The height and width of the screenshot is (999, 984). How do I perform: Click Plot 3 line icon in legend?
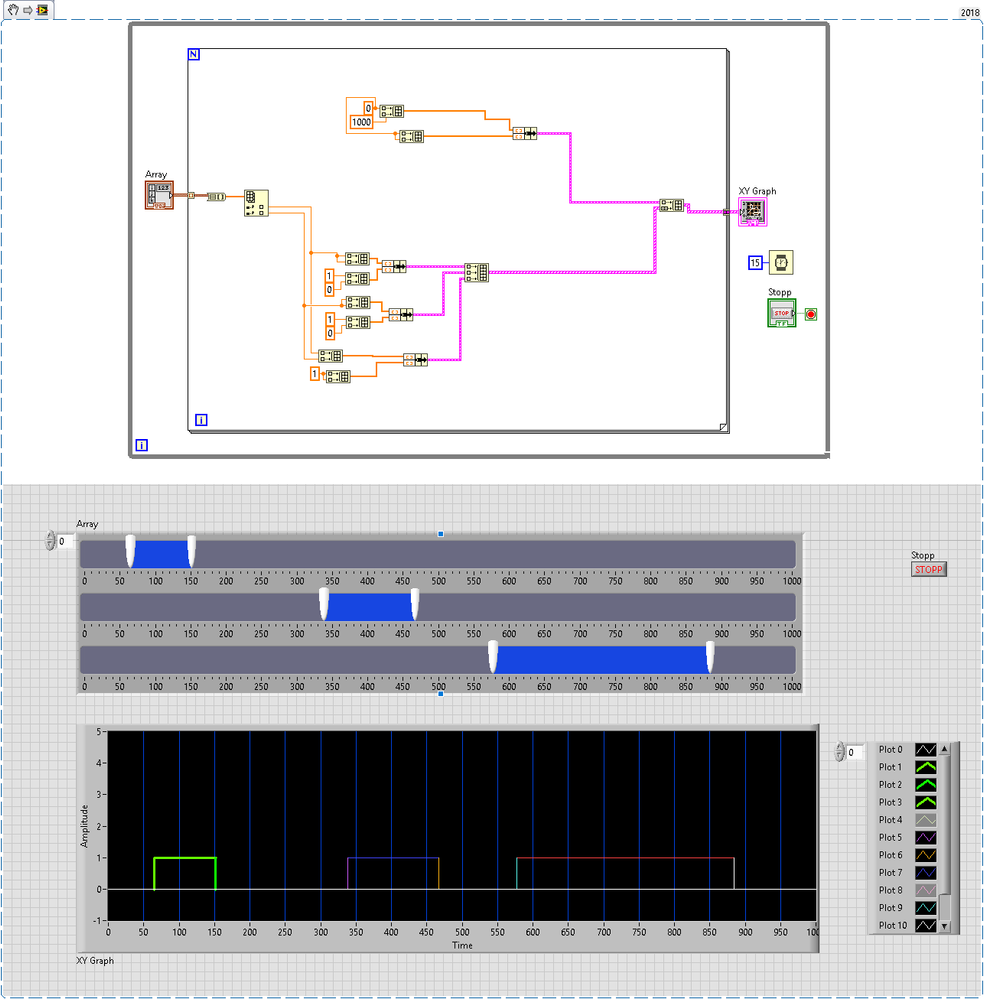pyautogui.click(x=925, y=802)
